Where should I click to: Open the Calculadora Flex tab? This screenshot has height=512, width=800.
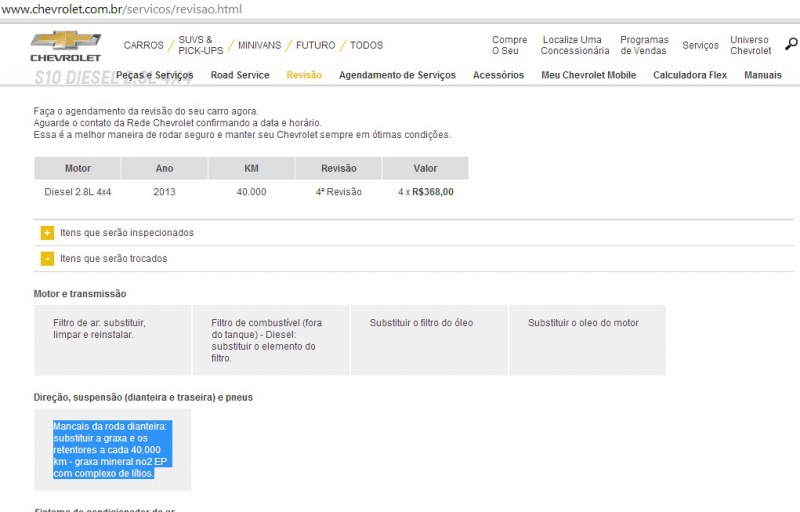coord(690,75)
